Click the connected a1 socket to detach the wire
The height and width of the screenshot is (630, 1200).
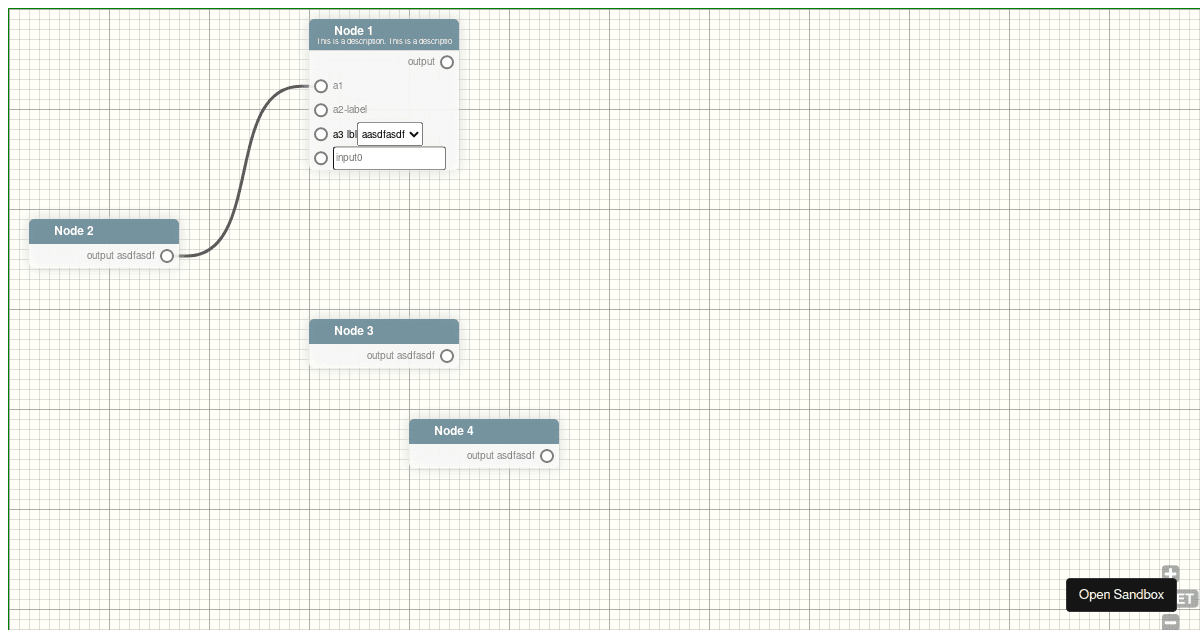[x=321, y=86]
